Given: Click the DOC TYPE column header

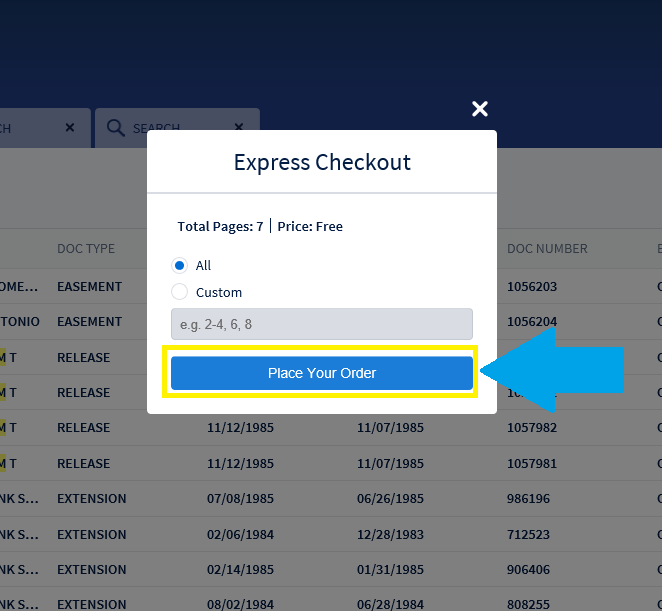Looking at the screenshot, I should tap(86, 248).
